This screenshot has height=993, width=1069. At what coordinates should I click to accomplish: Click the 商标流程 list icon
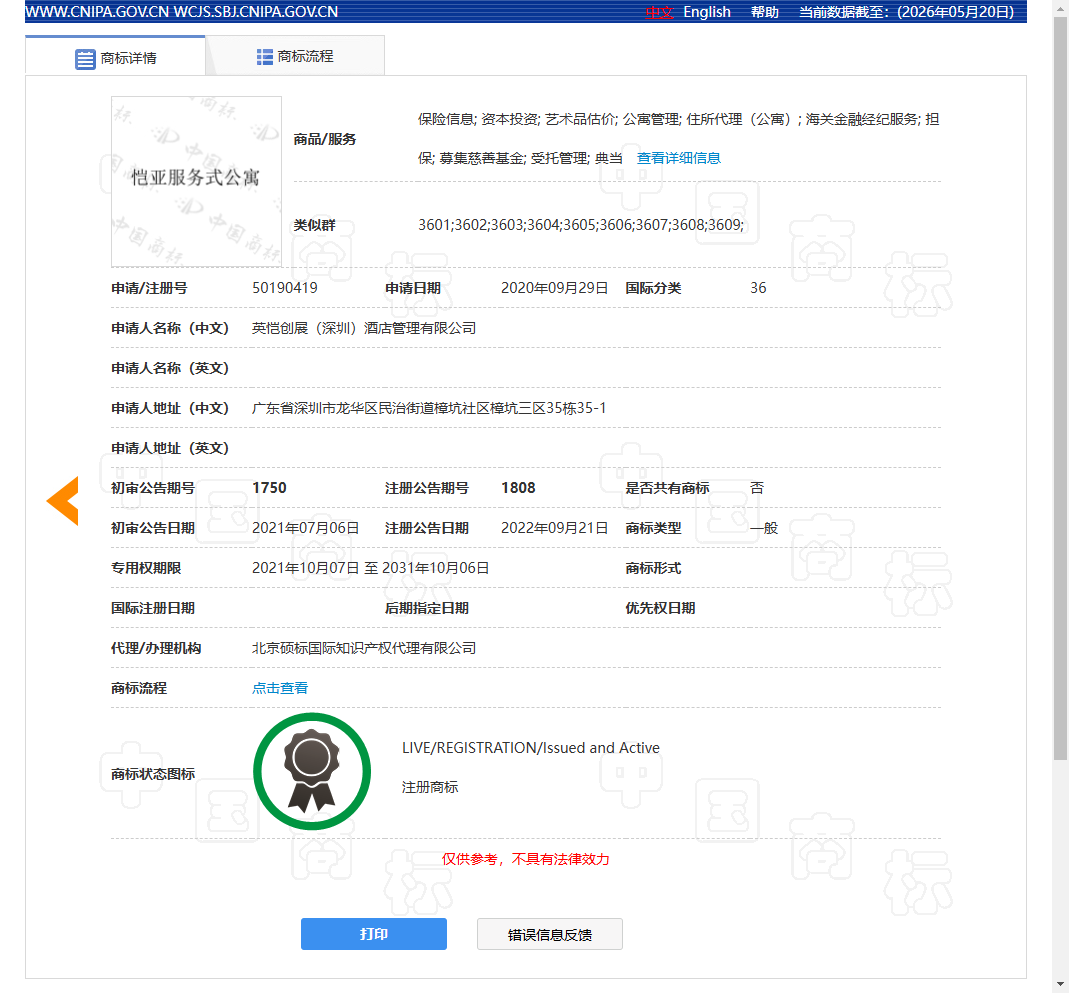[x=265, y=57]
